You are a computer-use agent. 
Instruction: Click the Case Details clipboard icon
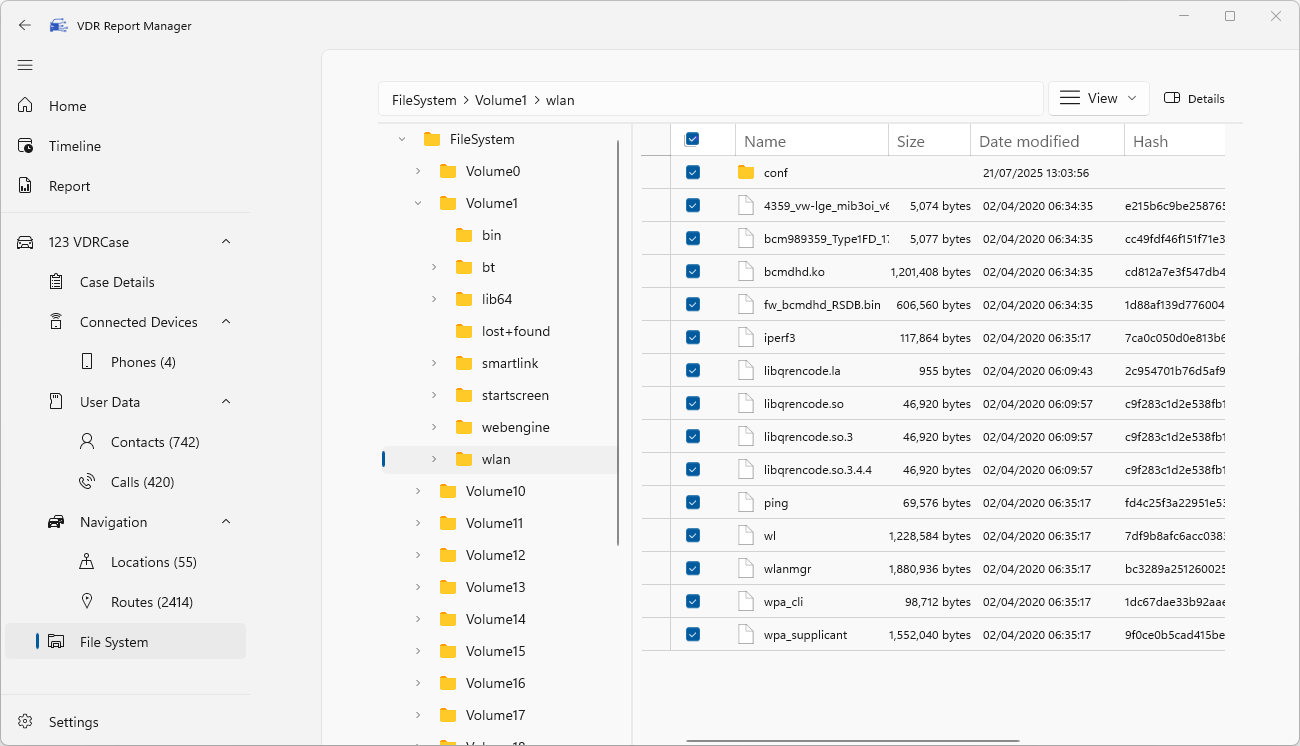(57, 282)
